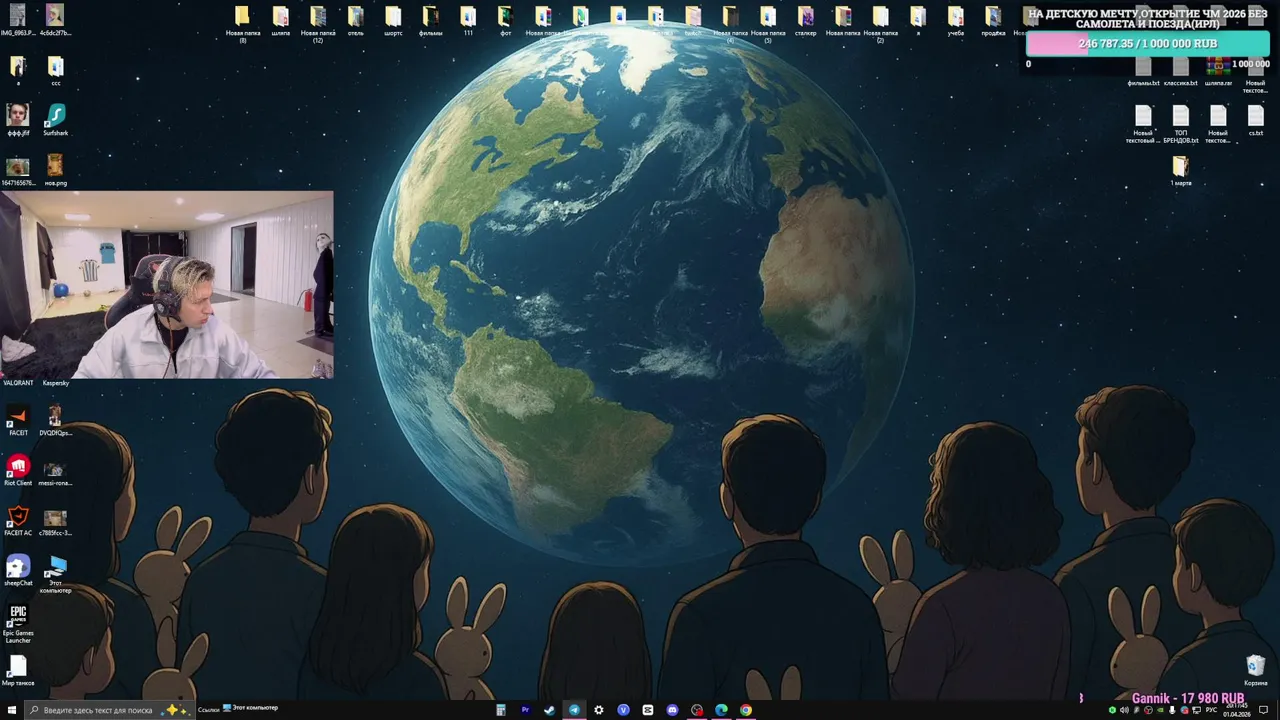The image size is (1280, 720).
Task: Select the cs.txt file icon
Action: 1255,121
